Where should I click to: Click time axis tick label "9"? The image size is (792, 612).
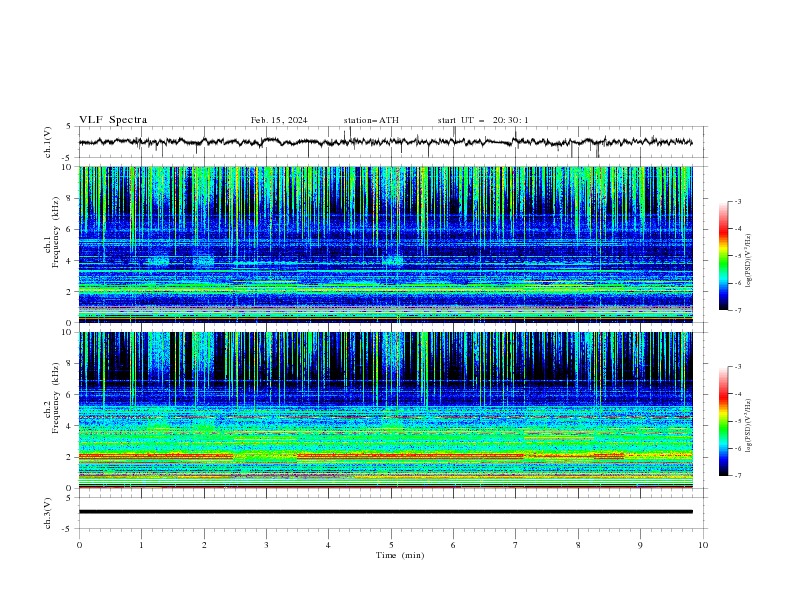(640, 545)
